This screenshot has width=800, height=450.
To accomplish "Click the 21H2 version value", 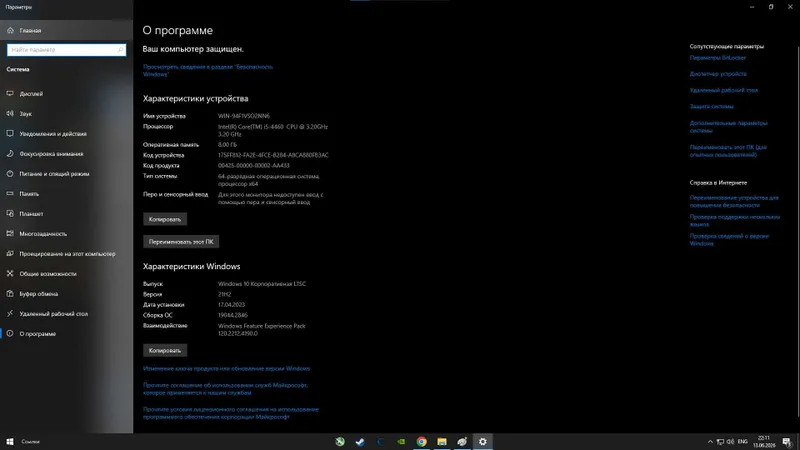I will (224, 294).
